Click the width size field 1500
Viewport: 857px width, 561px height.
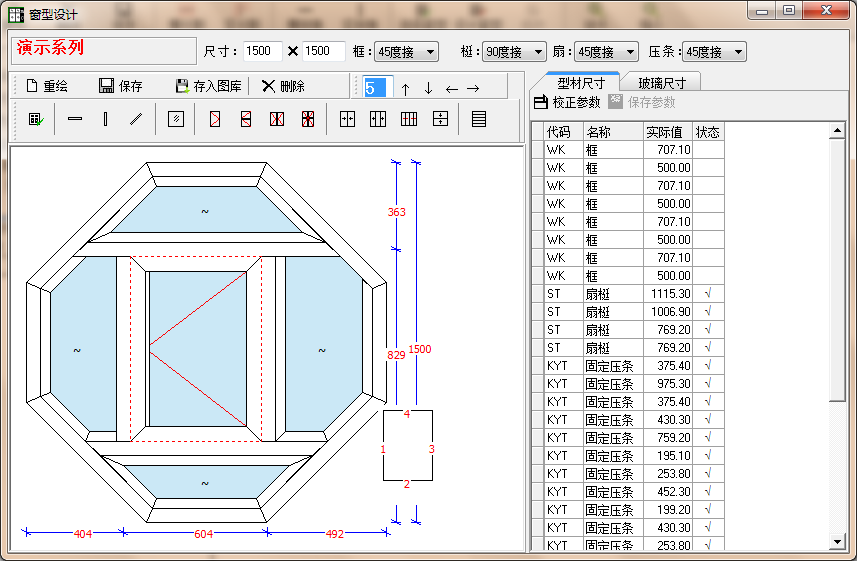click(262, 51)
